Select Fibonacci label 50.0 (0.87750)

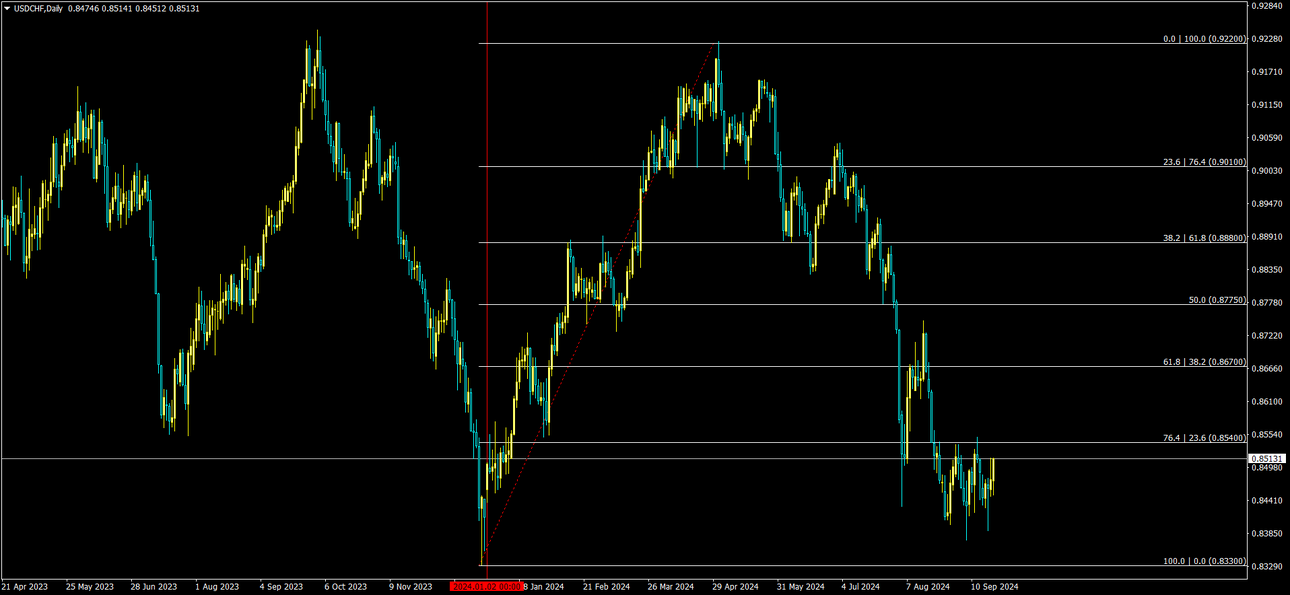coord(1217,300)
